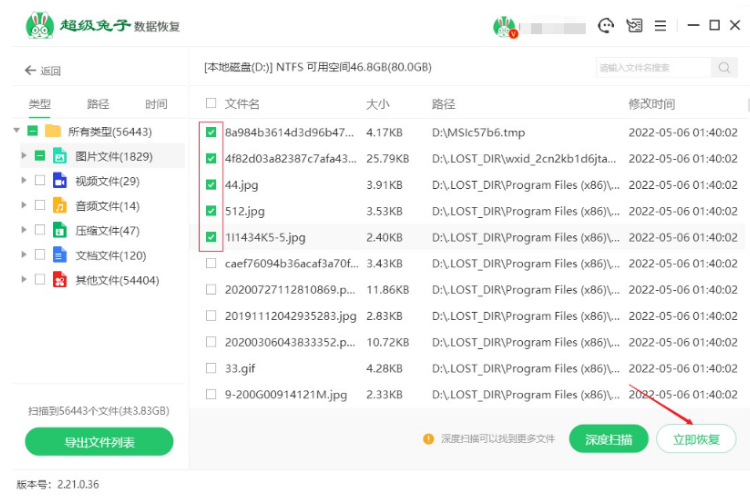
Task: Switch to the 时间 tab
Action: click(x=156, y=104)
